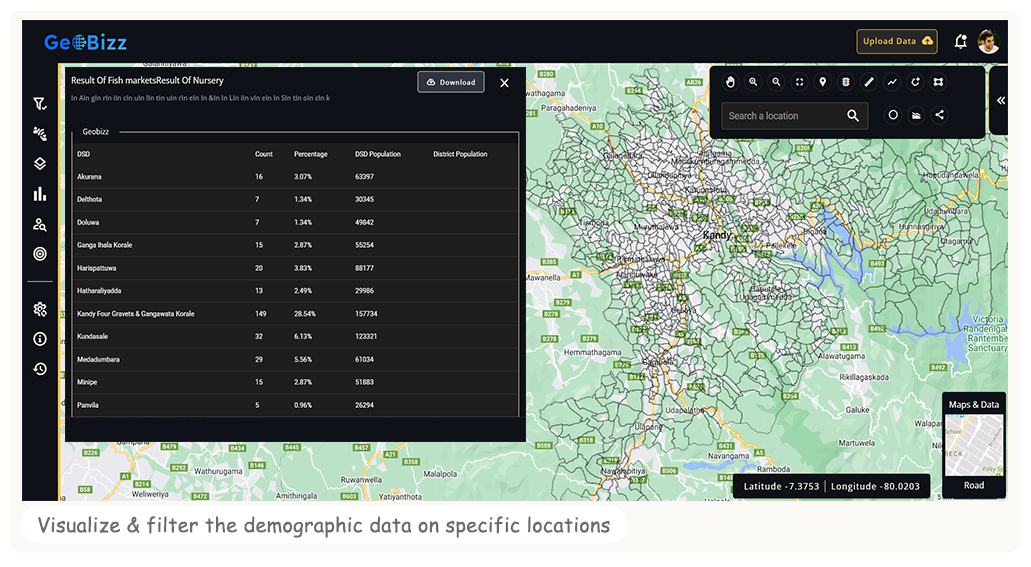Select the Kundasale row
This screenshot has height=567, width=1031.
(296, 337)
